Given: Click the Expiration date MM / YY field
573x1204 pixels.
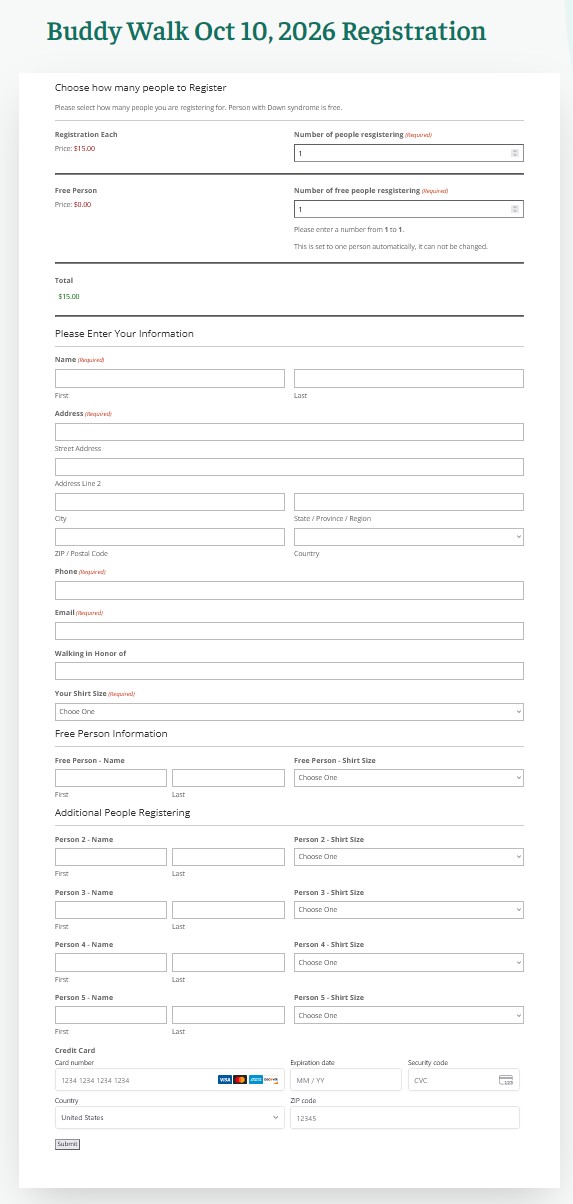Looking at the screenshot, I should pos(346,1080).
